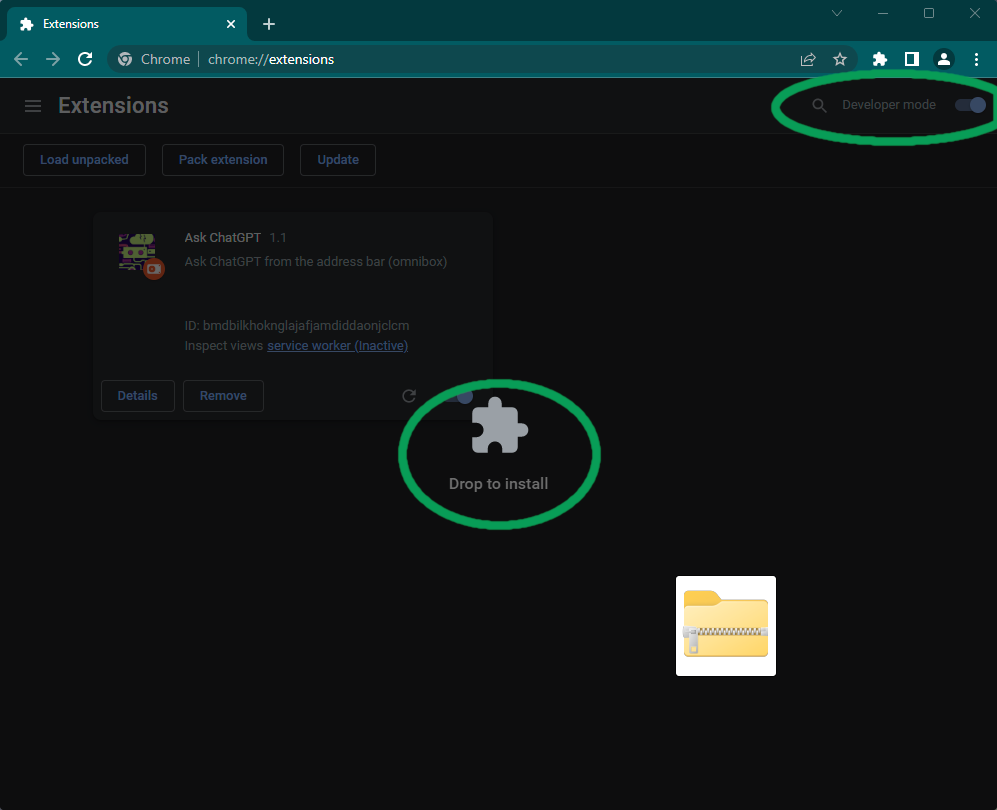Click the Ask ChatGPT extension ID text
Image resolution: width=997 pixels, height=810 pixels.
click(297, 326)
